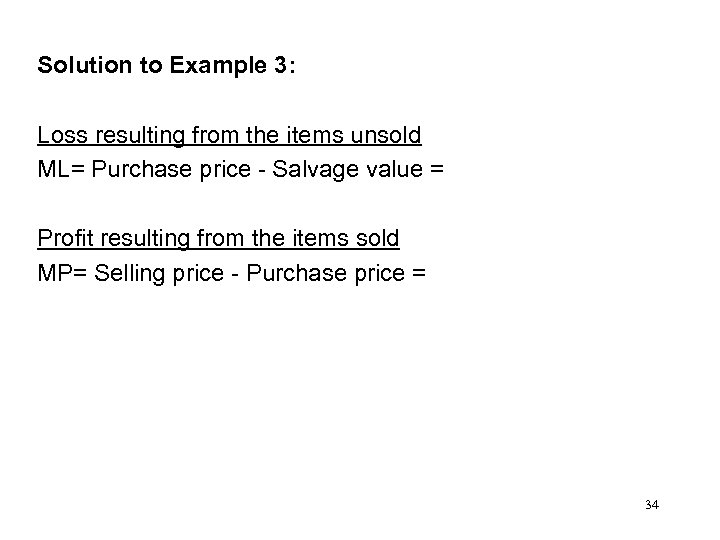
Task: Click the 'Solution to Example 3:' heading
Action: [166, 66]
